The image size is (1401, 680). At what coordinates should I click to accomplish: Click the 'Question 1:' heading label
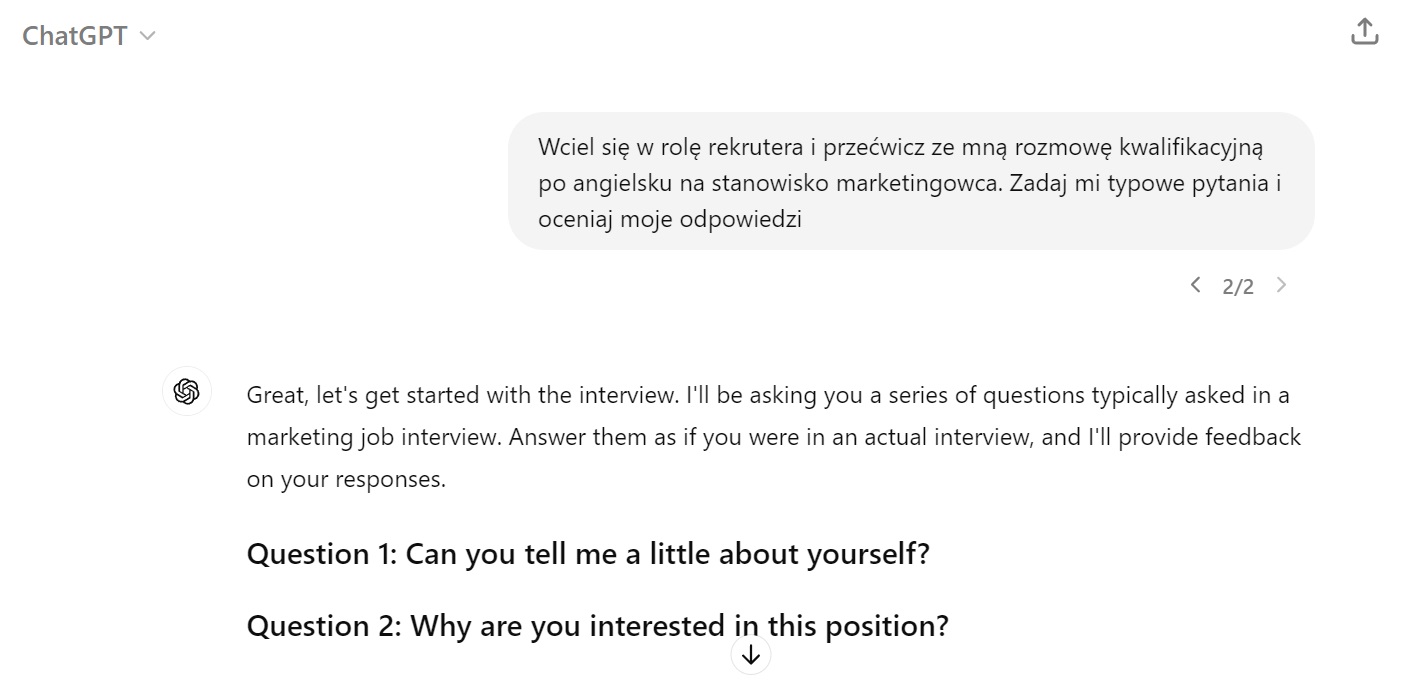pos(322,553)
